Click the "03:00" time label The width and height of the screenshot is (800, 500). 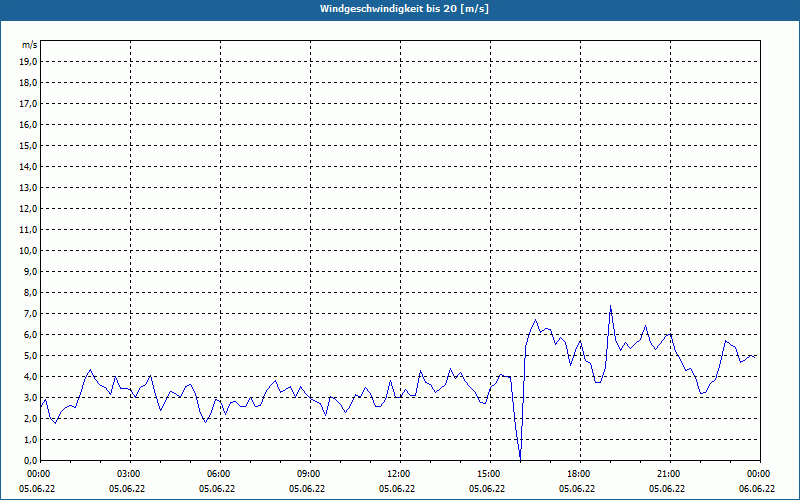pyautogui.click(x=131, y=474)
